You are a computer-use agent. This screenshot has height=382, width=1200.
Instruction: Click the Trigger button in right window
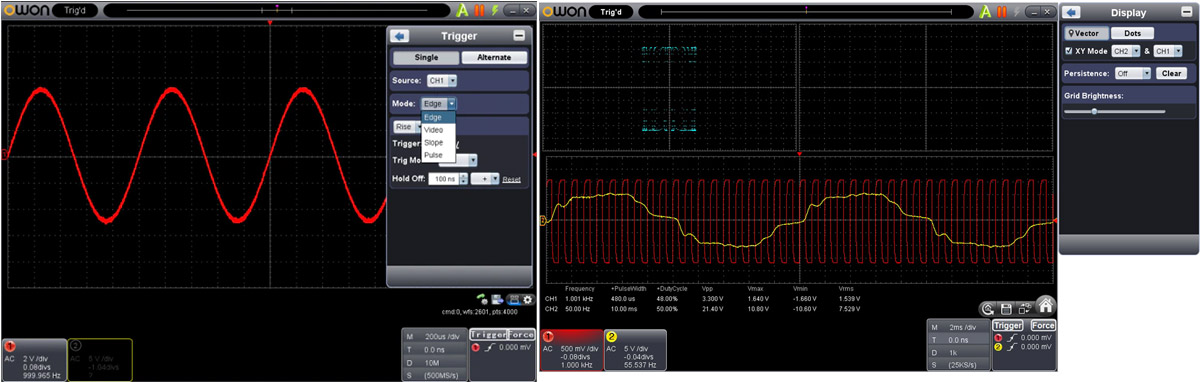[1007, 325]
